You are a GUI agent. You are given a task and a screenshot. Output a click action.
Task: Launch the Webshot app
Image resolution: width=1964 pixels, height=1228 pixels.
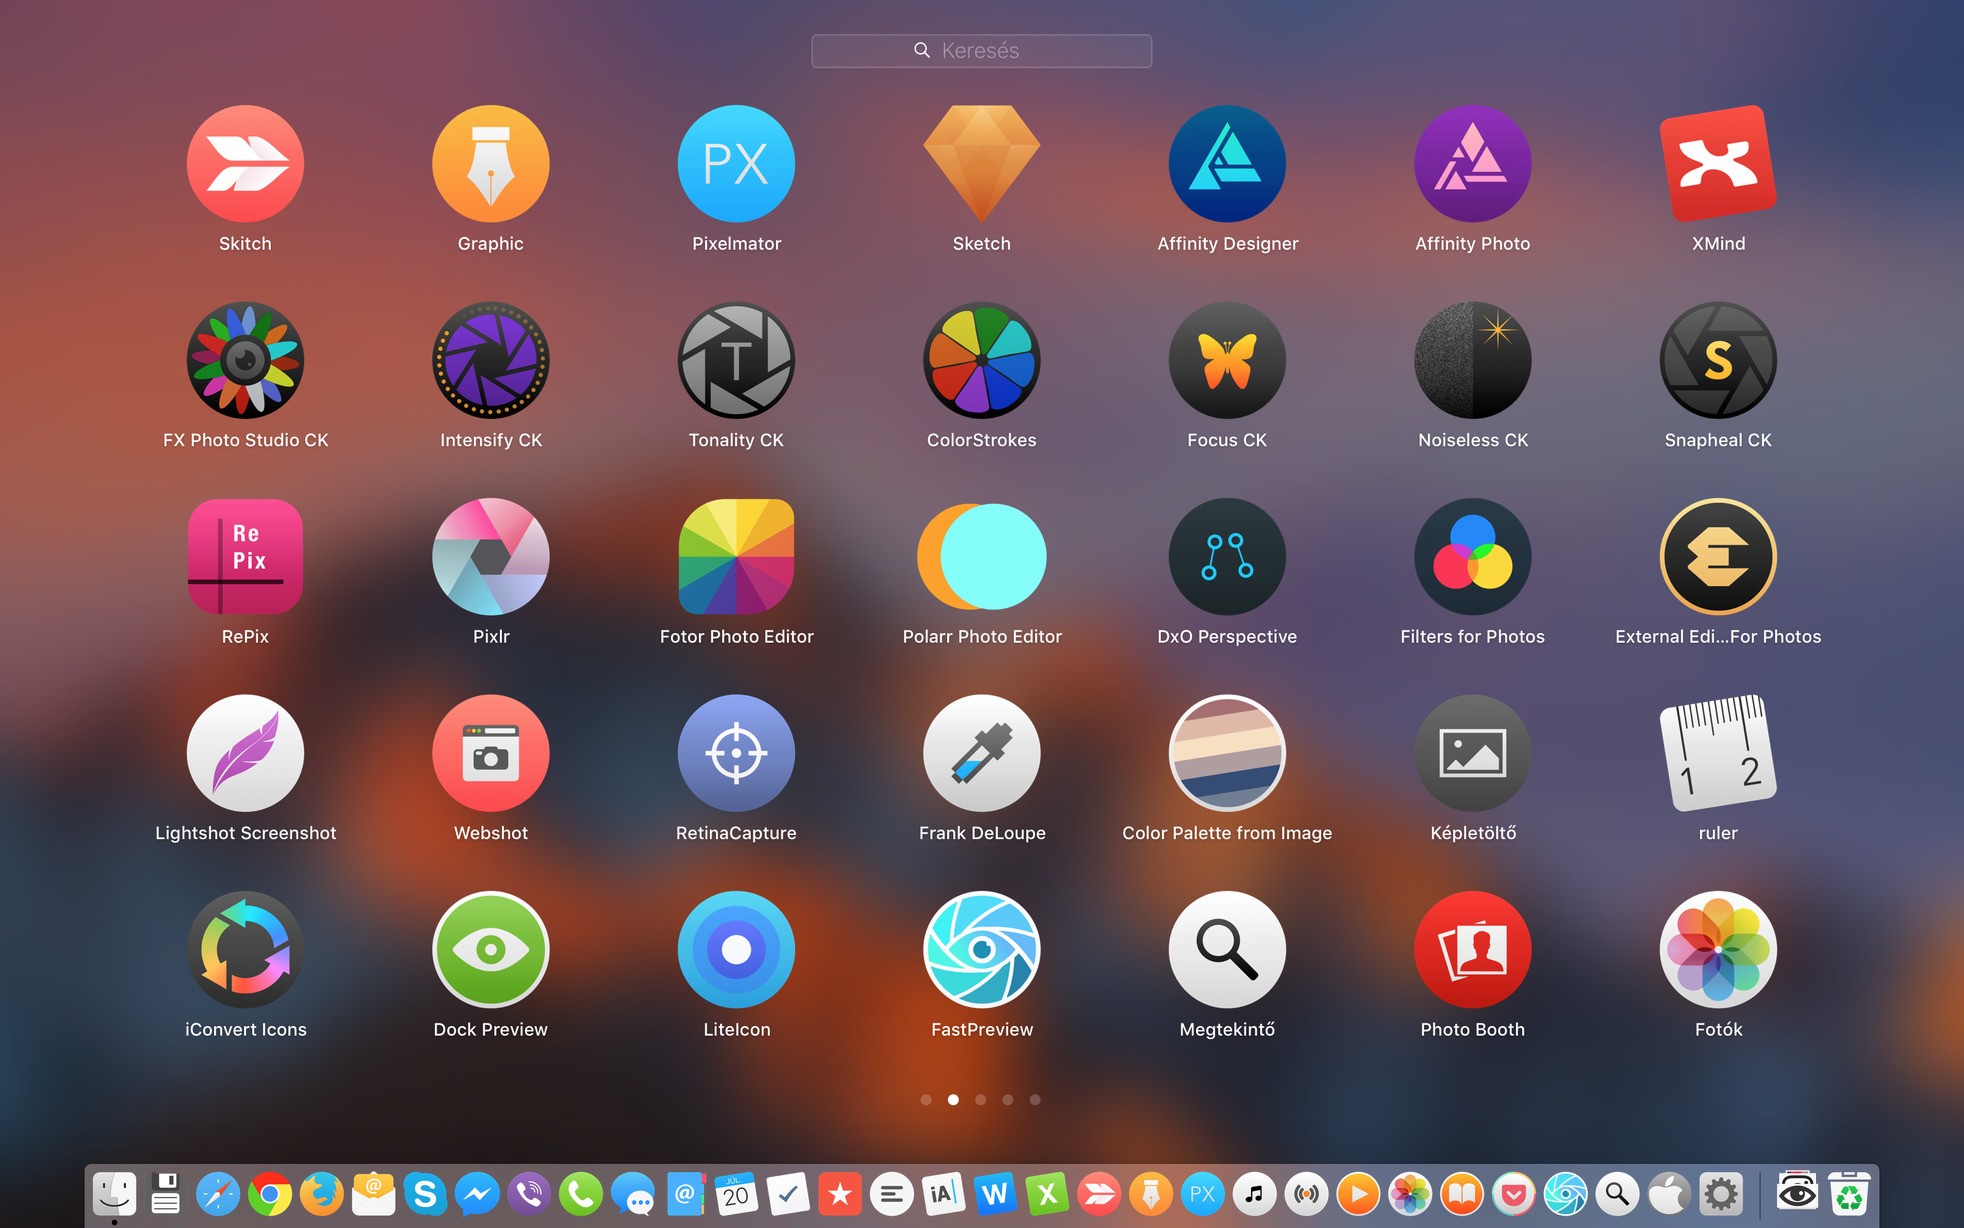coord(490,753)
